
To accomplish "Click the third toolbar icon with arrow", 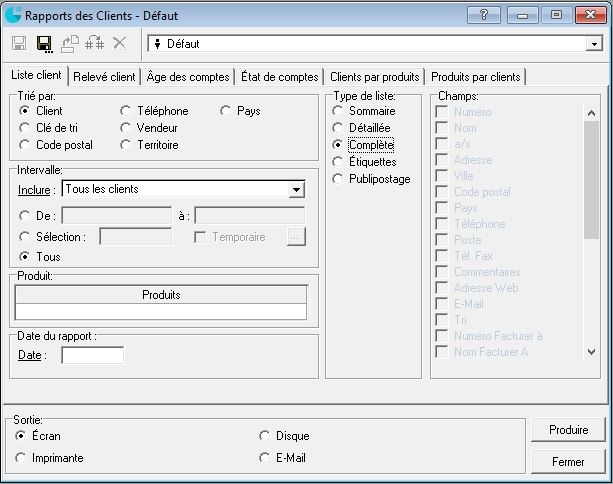I will tap(70, 43).
